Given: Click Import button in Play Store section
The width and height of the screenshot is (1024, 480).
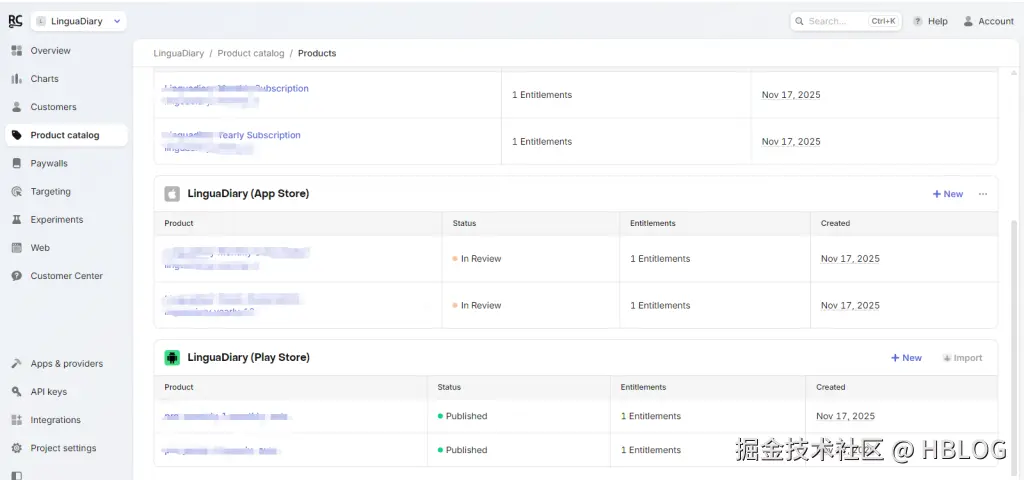Looking at the screenshot, I should click(x=962, y=358).
